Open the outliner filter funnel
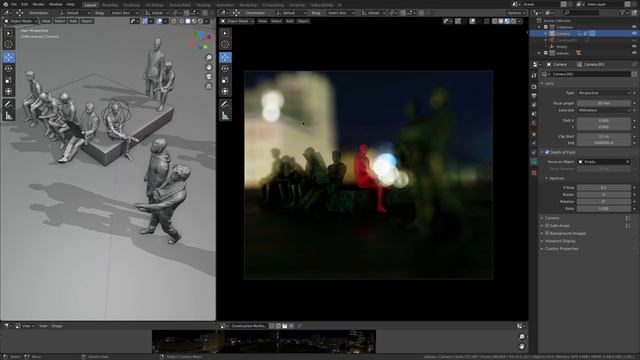Image resolution: width=640 pixels, height=360 pixels. pyautogui.click(x=622, y=13)
